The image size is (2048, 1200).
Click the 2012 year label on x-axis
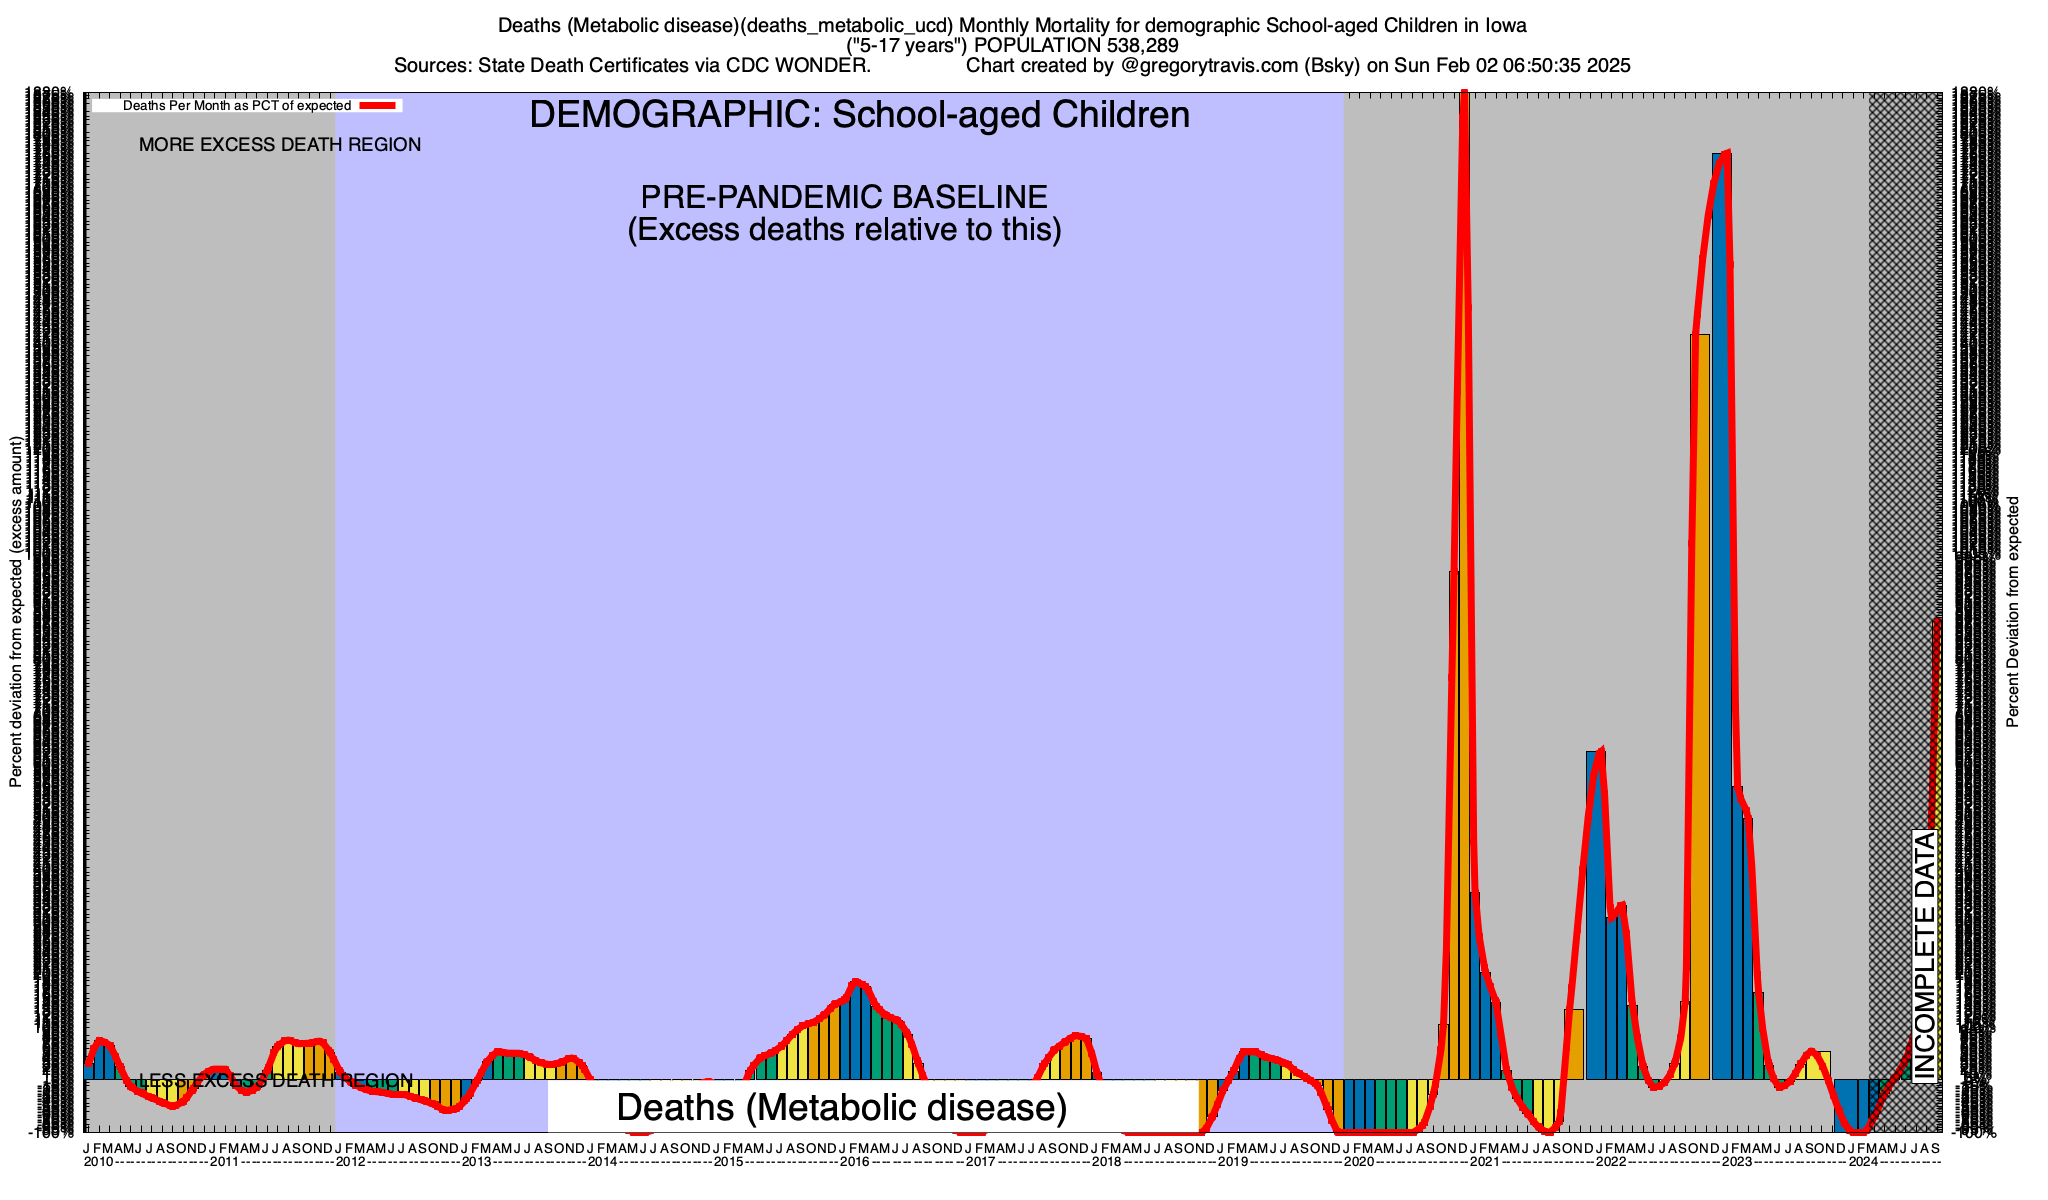coord(350,1162)
